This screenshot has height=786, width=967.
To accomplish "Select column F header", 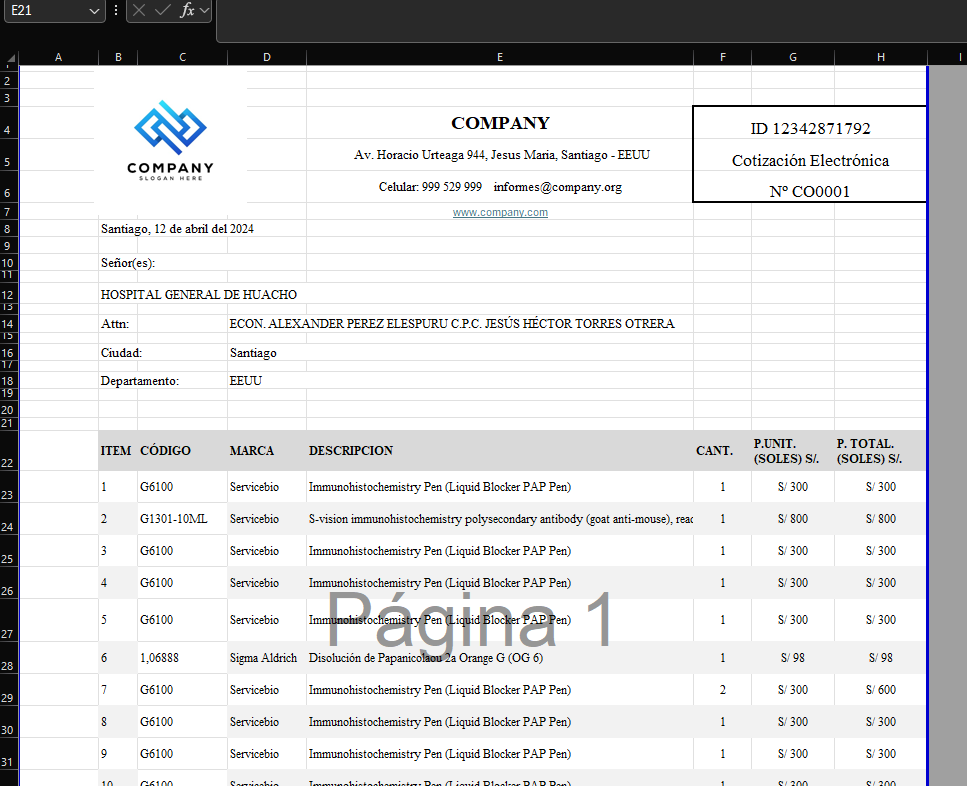I will click(x=722, y=57).
